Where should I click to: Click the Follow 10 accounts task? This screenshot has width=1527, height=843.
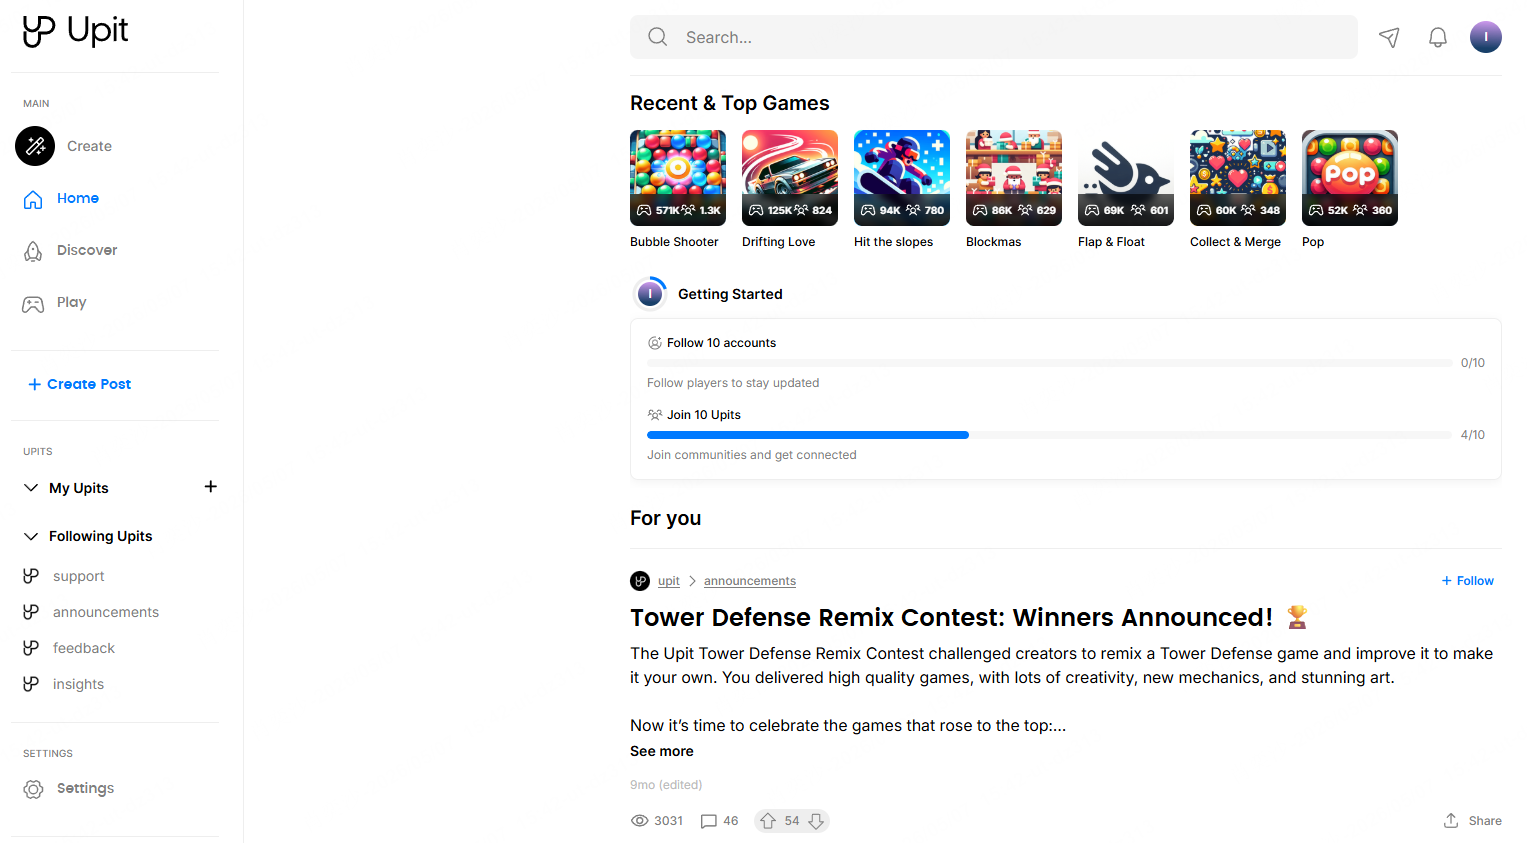[x=721, y=343]
